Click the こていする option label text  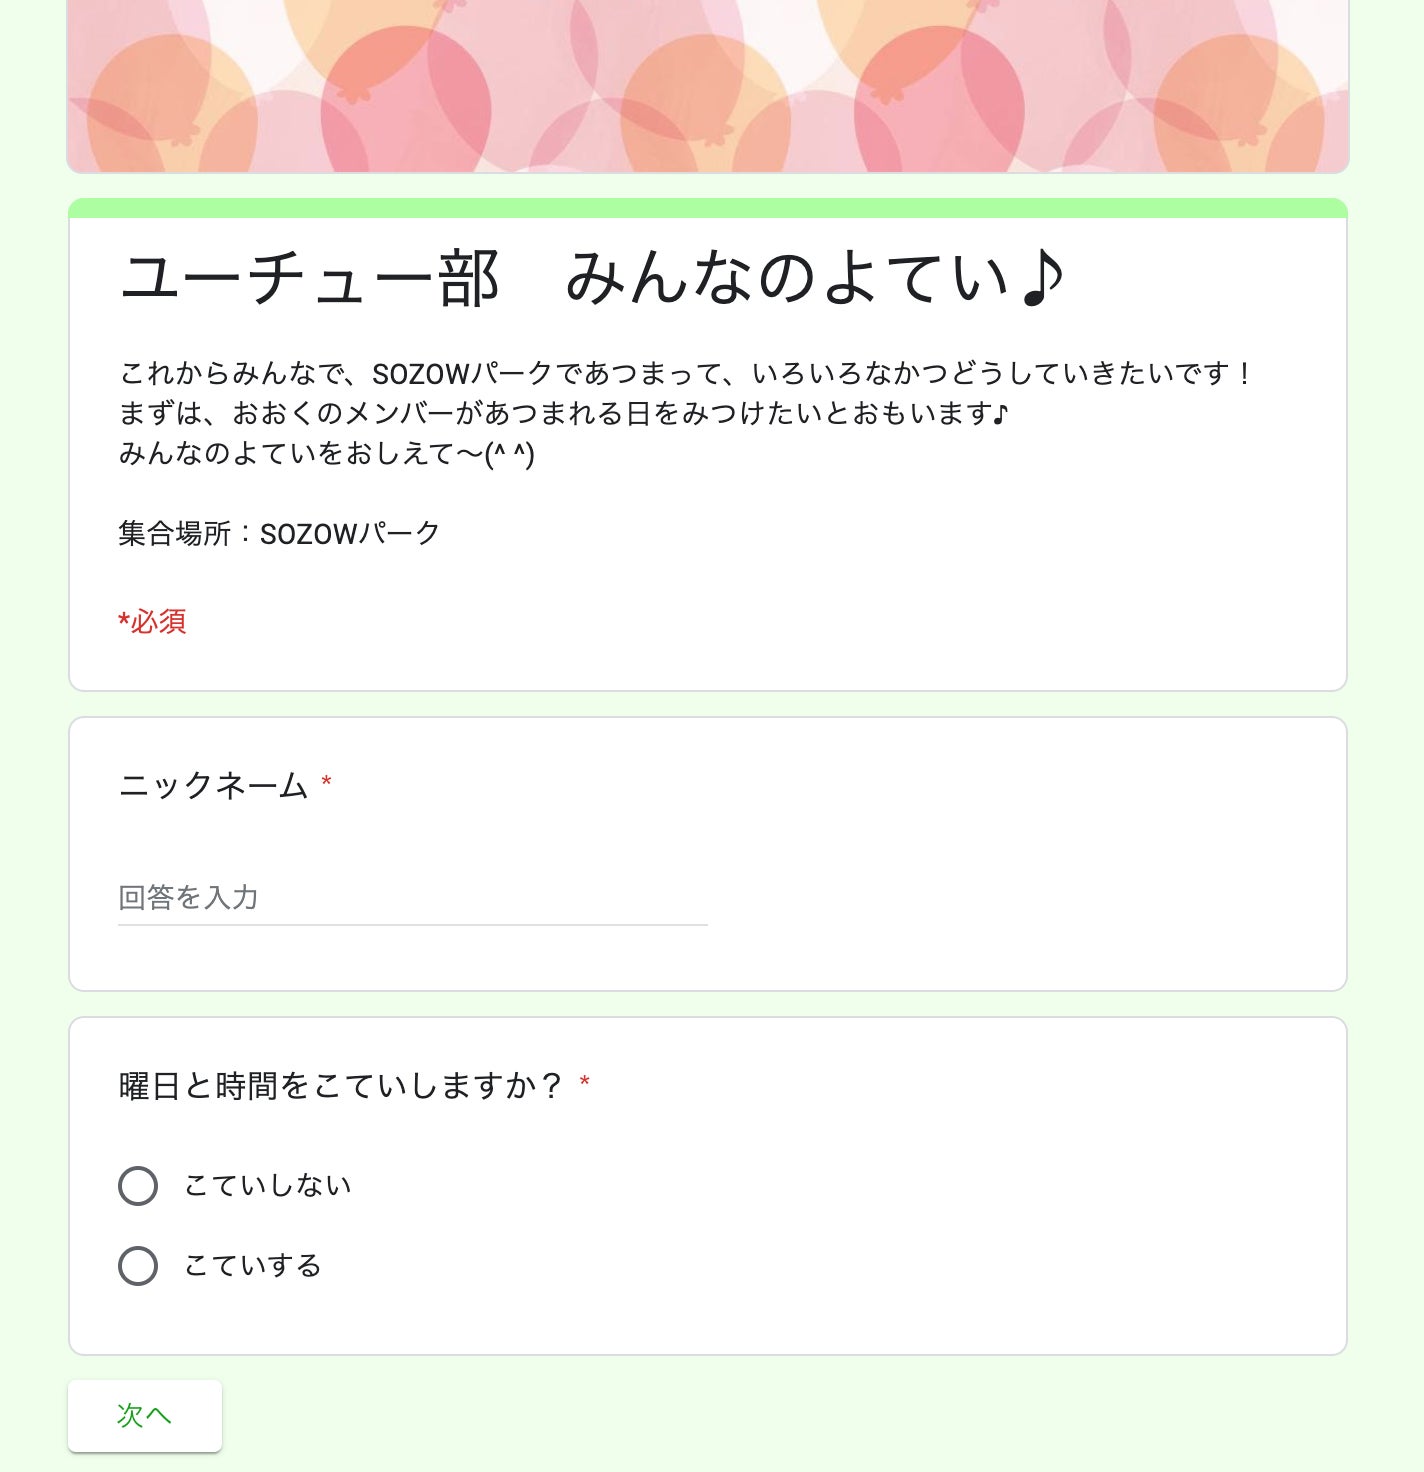pyautogui.click(x=253, y=1266)
